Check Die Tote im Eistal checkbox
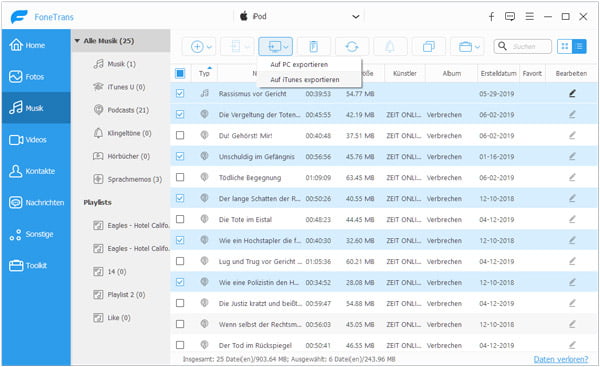Image resolution: width=600 pixels, height=367 pixels. [x=180, y=219]
